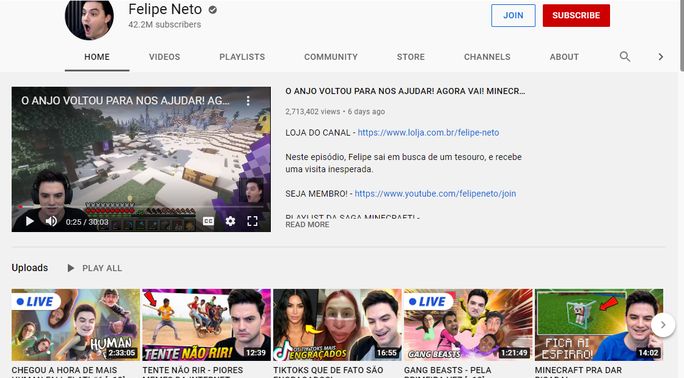Viewport: 684px width, 378px height.
Task: Click the verified badge next to Felipe Neto
Action: [x=212, y=10]
